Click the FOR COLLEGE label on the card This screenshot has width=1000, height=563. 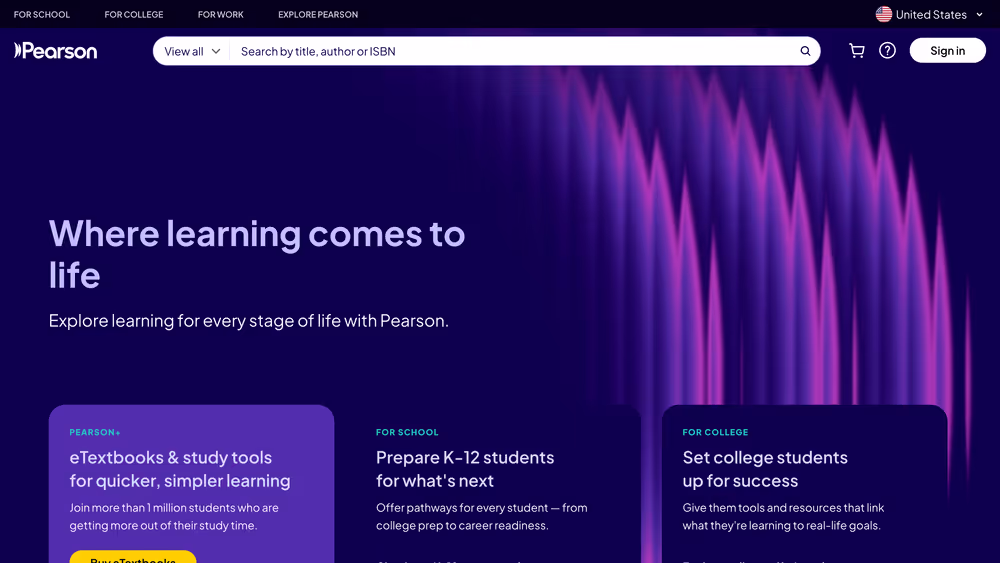click(715, 433)
